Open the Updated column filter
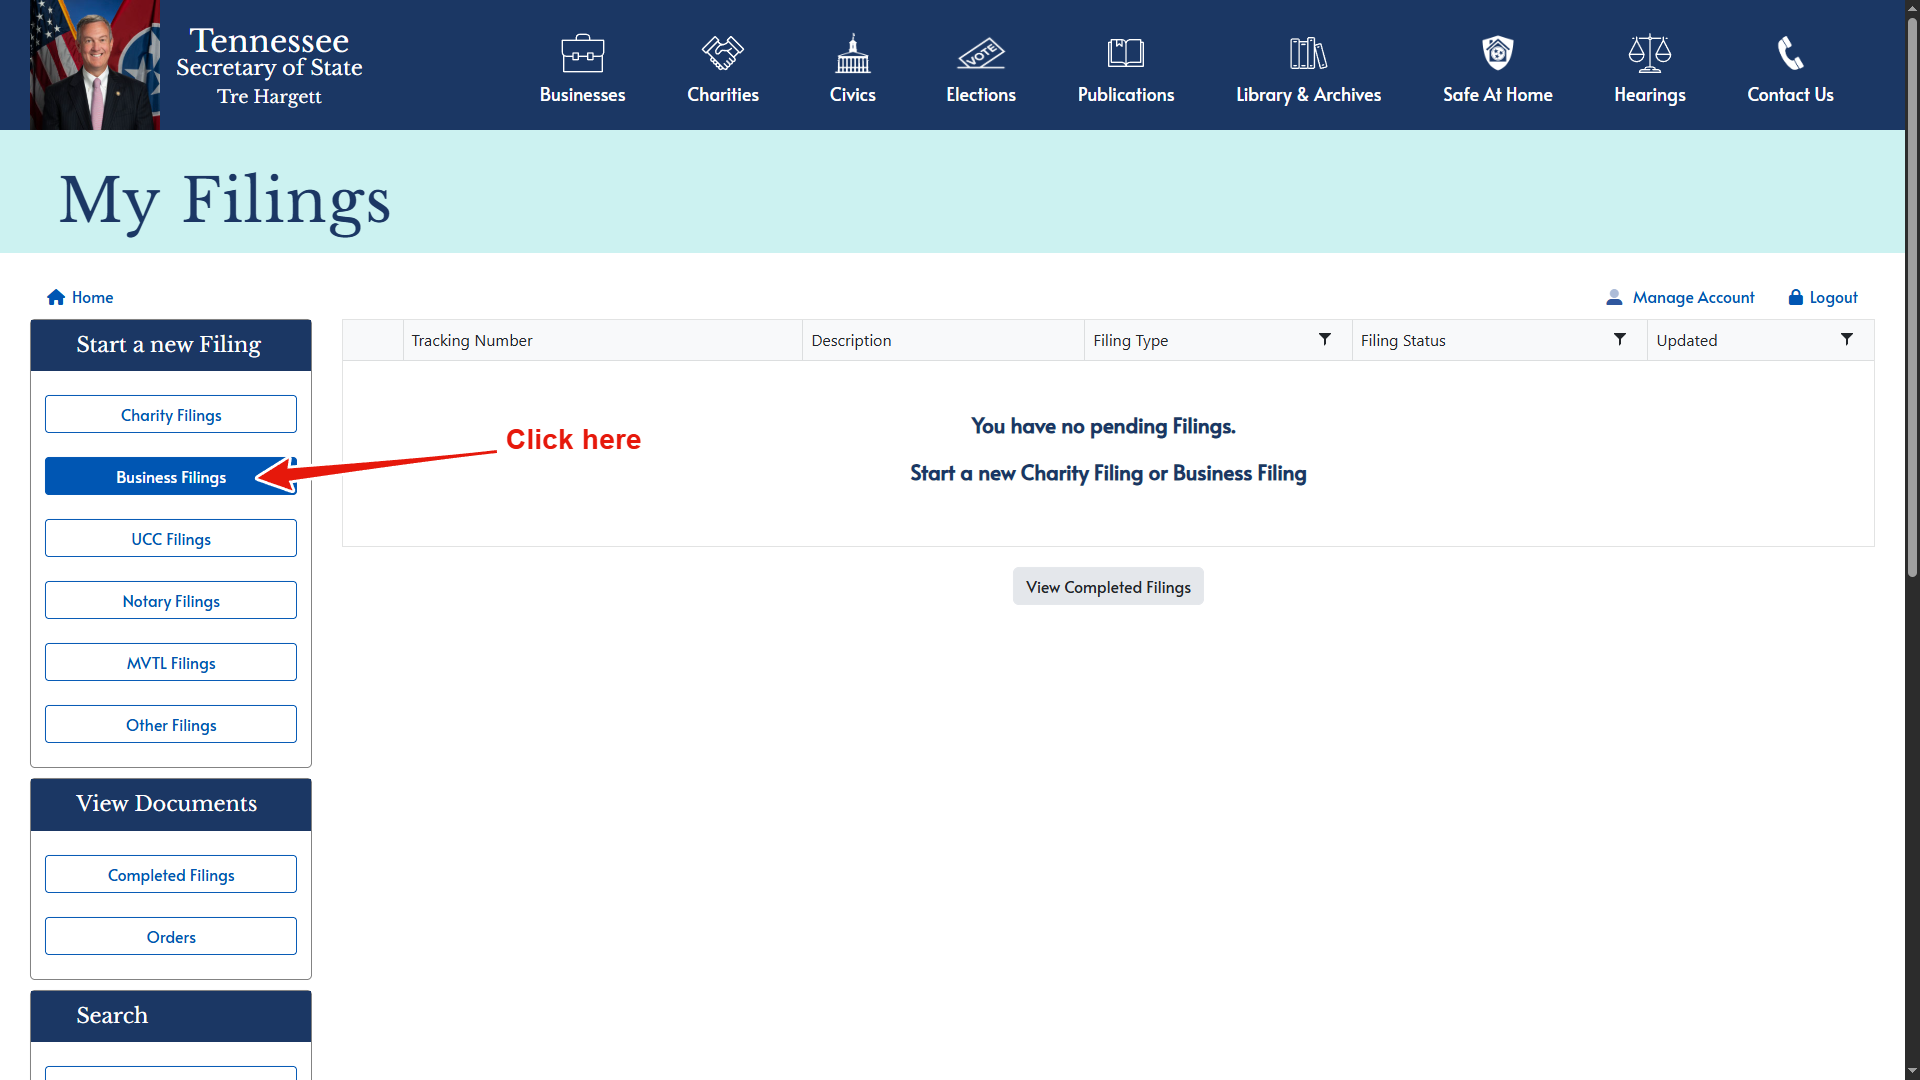This screenshot has width=1920, height=1080. [1846, 340]
